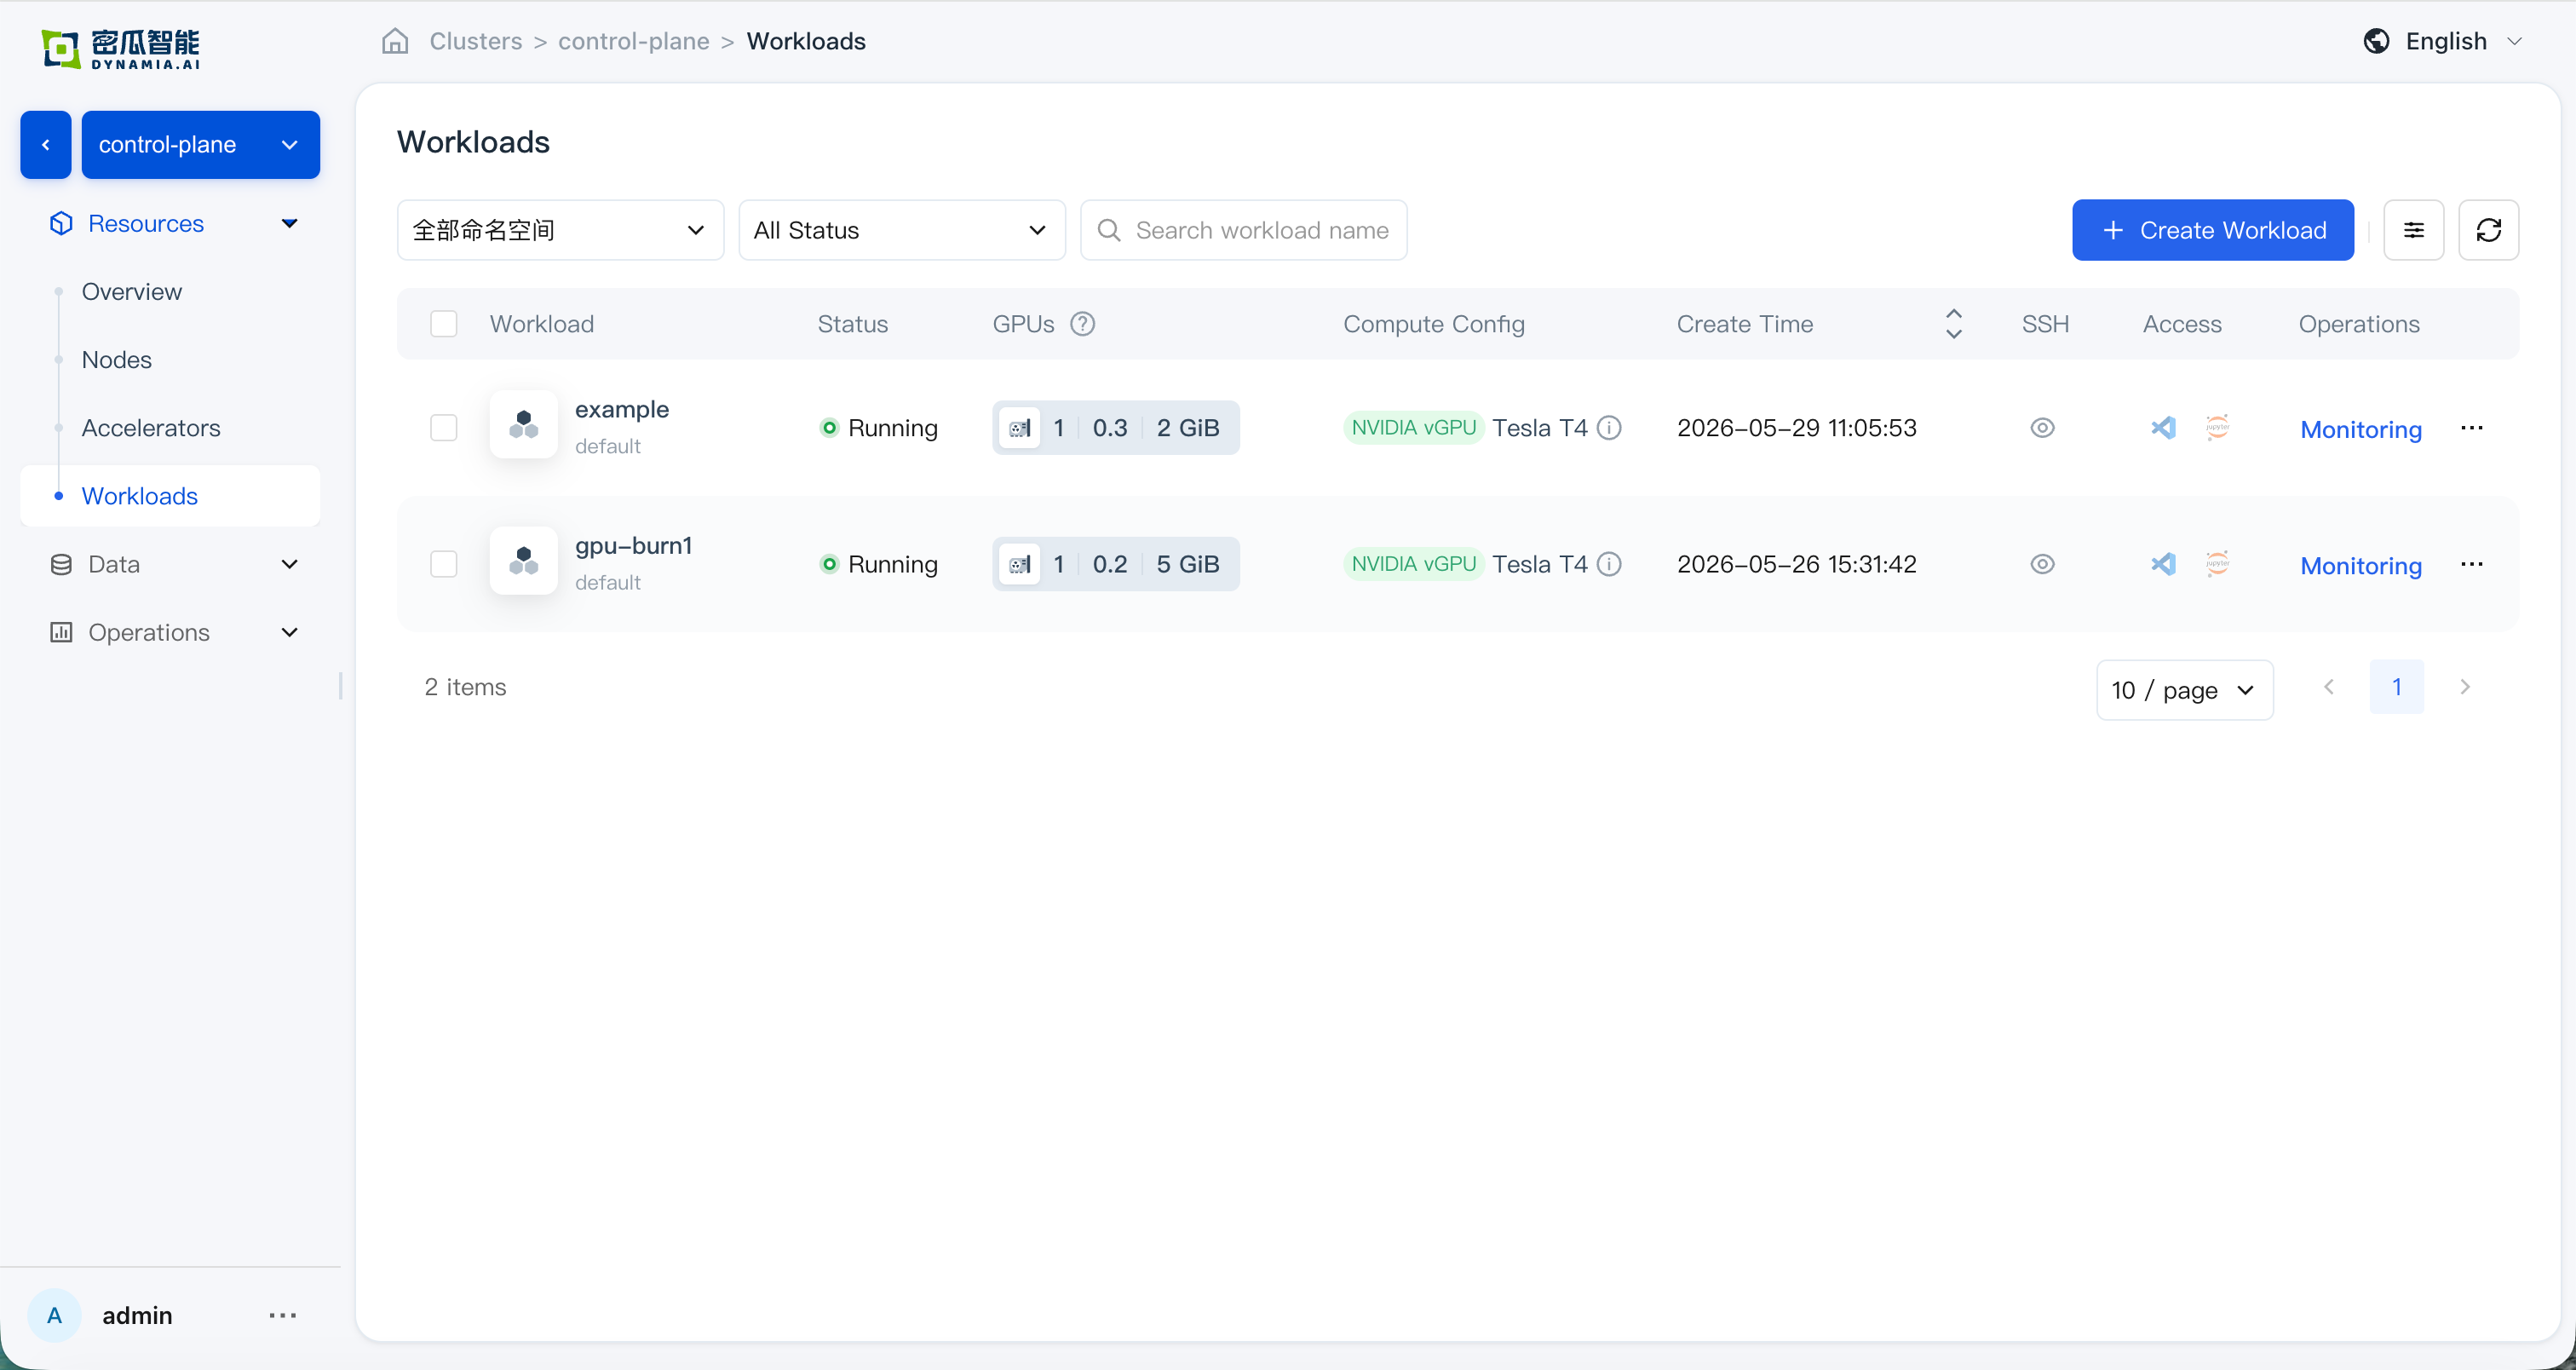This screenshot has width=2576, height=1370.
Task: Open the namespace filter dropdown
Action: point(560,230)
